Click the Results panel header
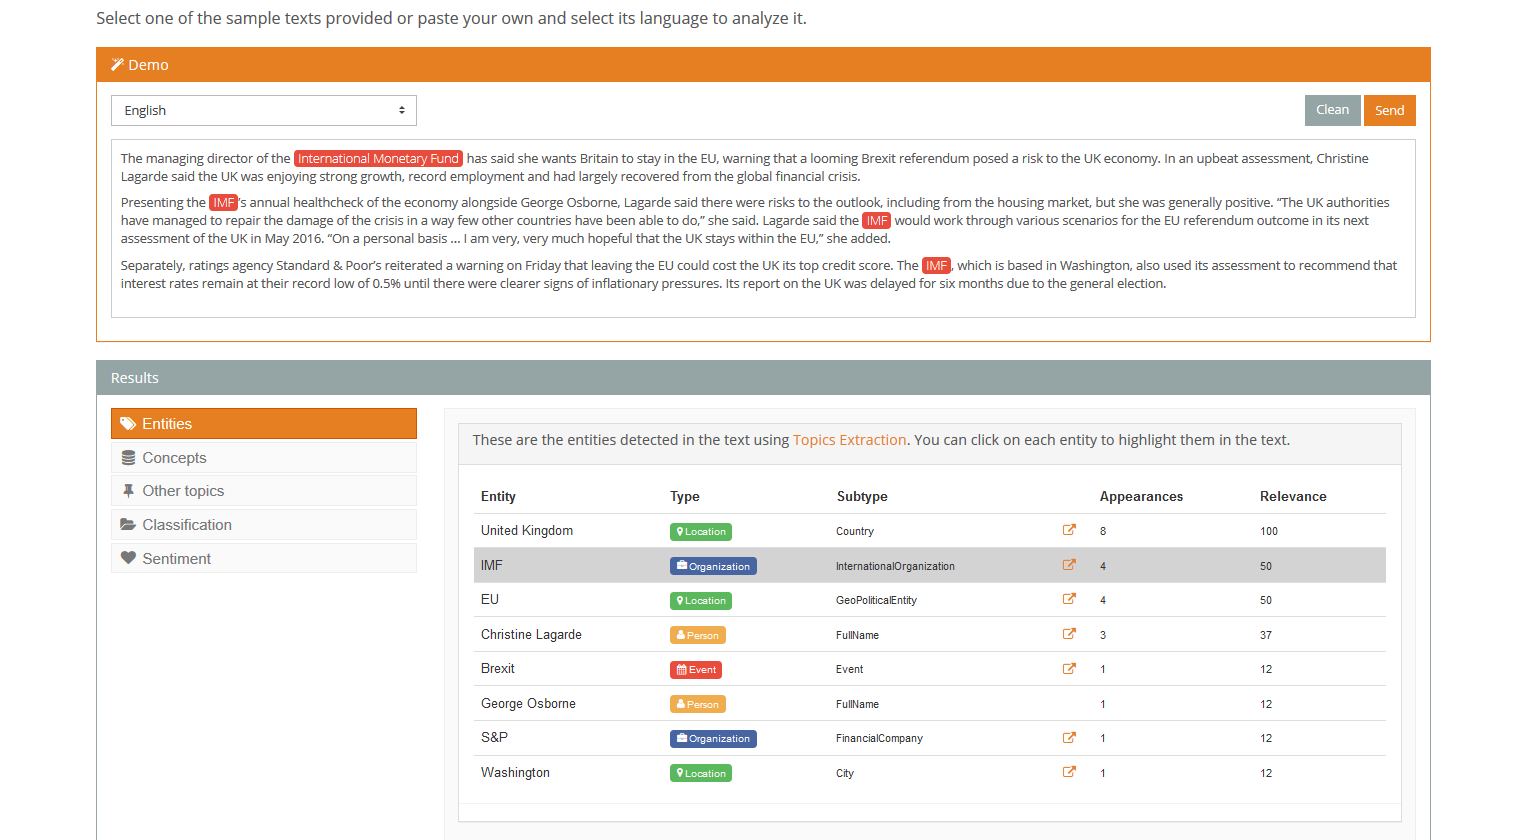This screenshot has height=840, width=1516. (x=763, y=378)
